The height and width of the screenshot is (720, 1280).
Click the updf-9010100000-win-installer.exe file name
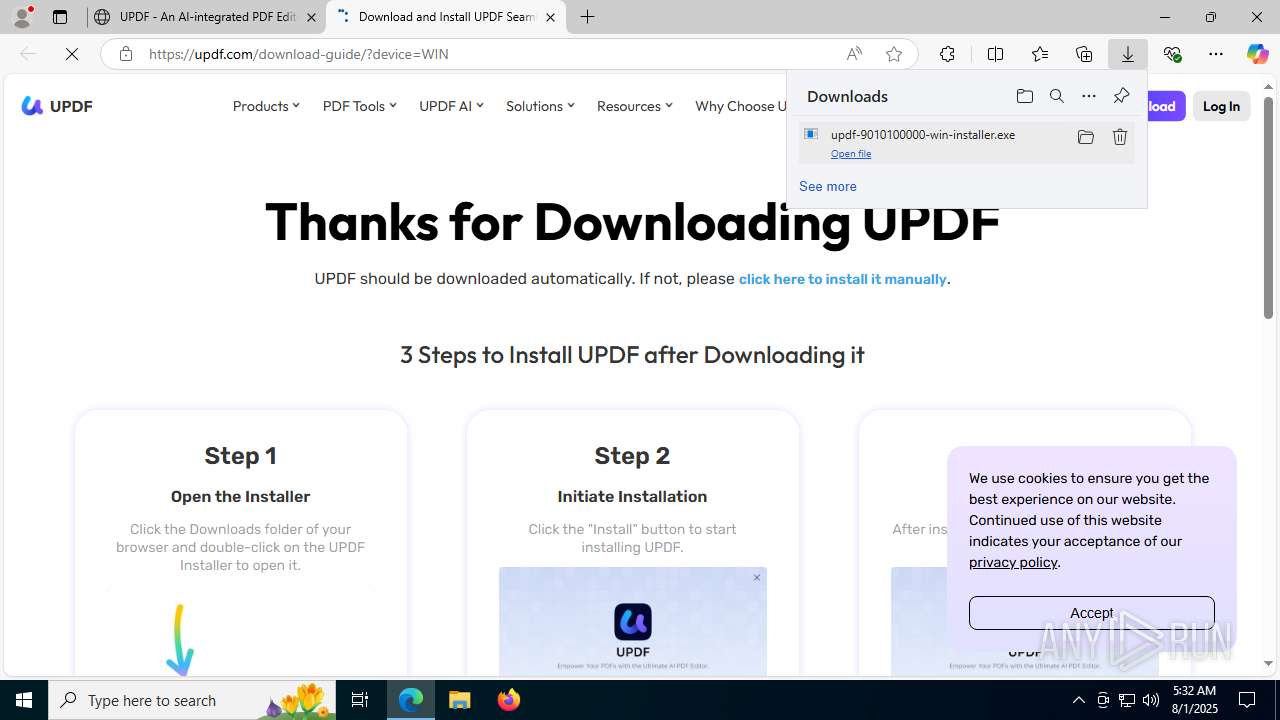point(923,134)
